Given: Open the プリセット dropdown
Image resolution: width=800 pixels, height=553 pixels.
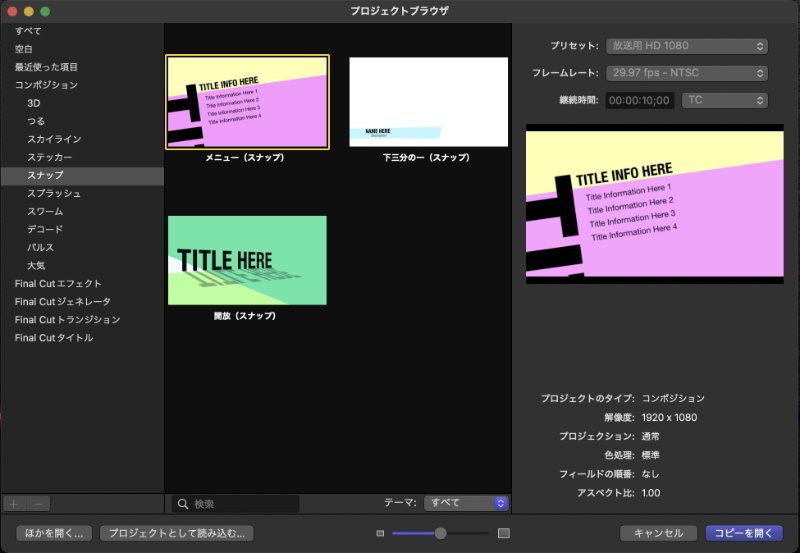Looking at the screenshot, I should [x=686, y=46].
